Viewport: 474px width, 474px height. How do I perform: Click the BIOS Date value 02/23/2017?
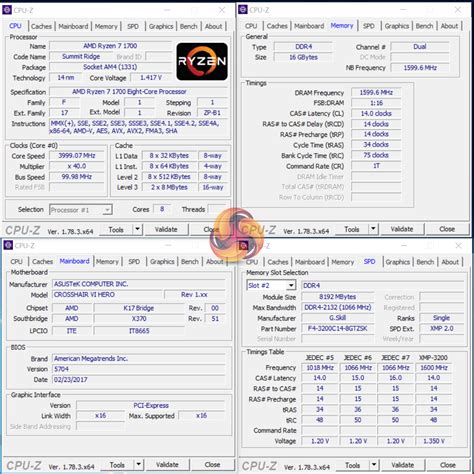point(139,380)
